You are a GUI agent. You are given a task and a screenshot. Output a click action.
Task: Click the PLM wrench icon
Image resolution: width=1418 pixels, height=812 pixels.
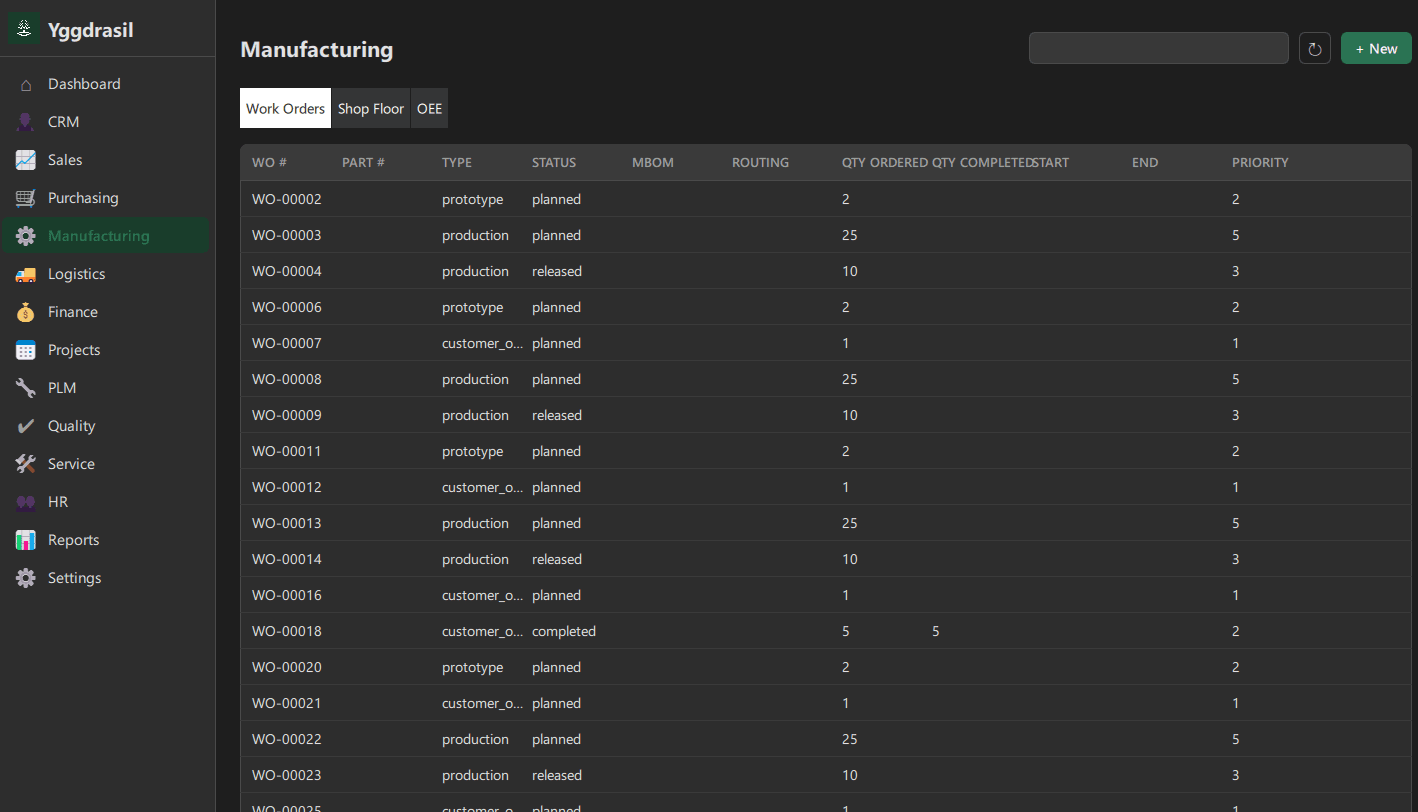(25, 387)
